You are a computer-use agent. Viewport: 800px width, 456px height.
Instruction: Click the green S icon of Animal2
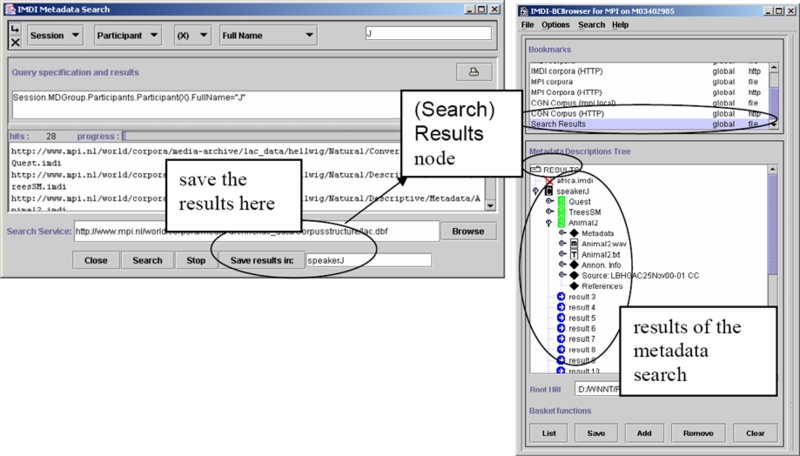[x=561, y=223]
